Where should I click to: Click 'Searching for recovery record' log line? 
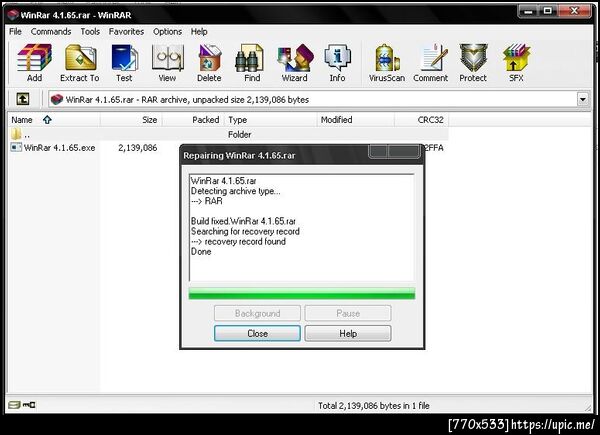click(245, 231)
